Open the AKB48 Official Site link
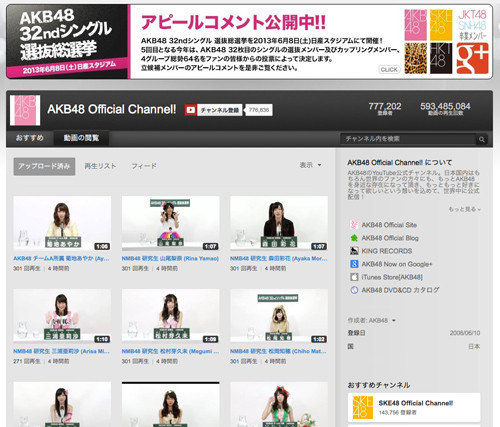The height and width of the screenshot is (427, 500). pos(389,225)
